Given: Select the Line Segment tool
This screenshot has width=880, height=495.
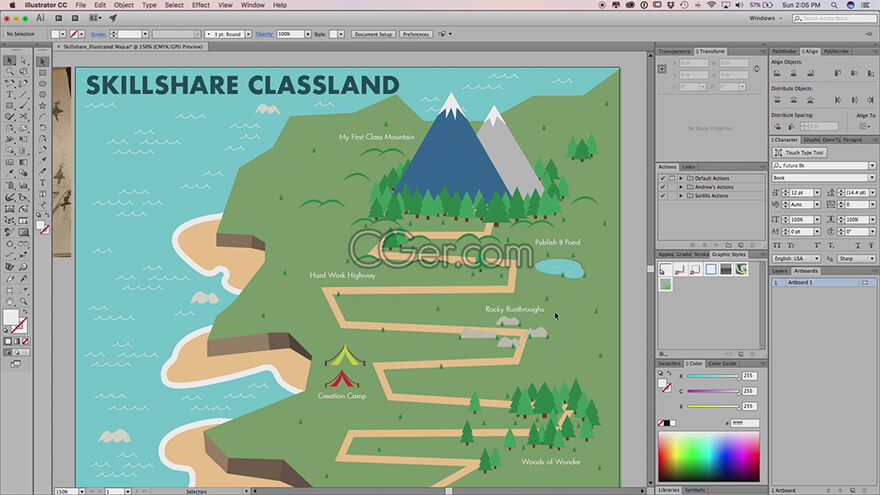Looking at the screenshot, I should [x=24, y=94].
